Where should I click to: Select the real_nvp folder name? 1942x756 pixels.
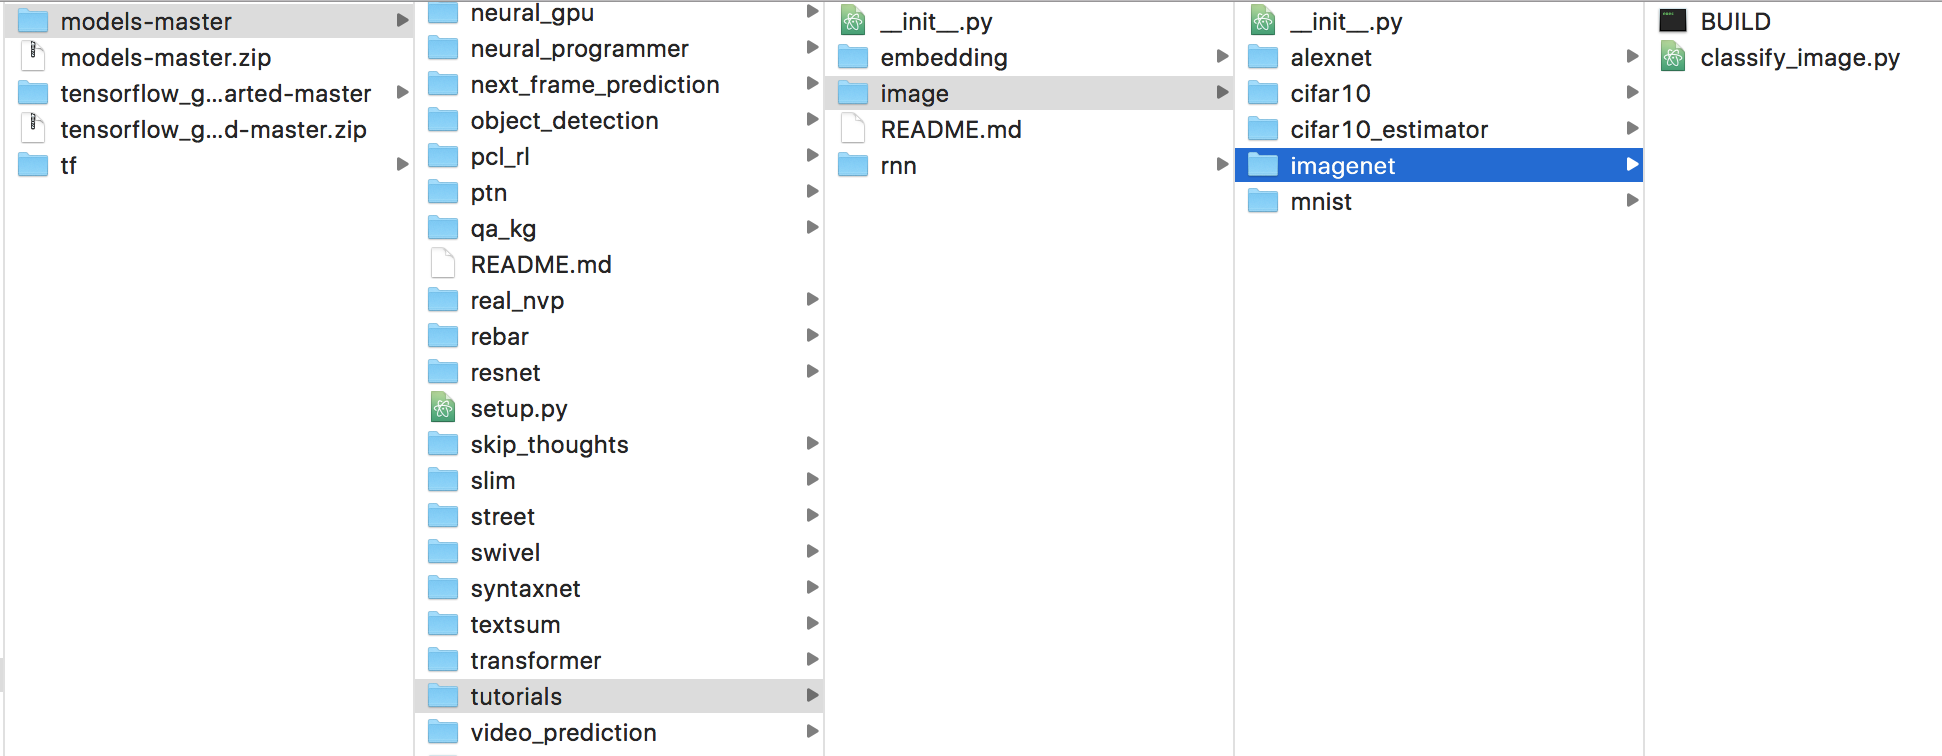coord(517,301)
